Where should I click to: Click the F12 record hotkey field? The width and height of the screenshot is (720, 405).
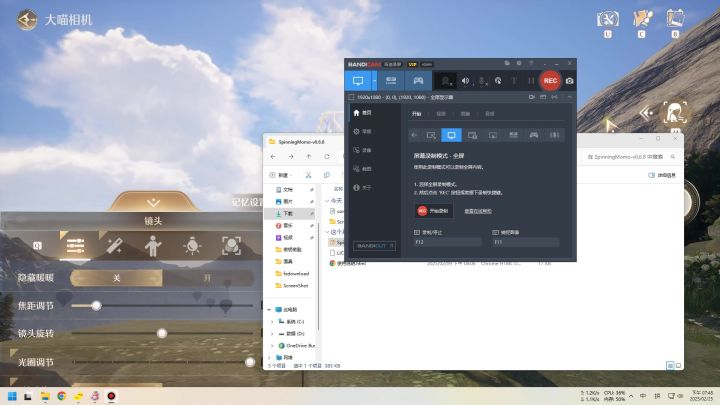coord(448,242)
